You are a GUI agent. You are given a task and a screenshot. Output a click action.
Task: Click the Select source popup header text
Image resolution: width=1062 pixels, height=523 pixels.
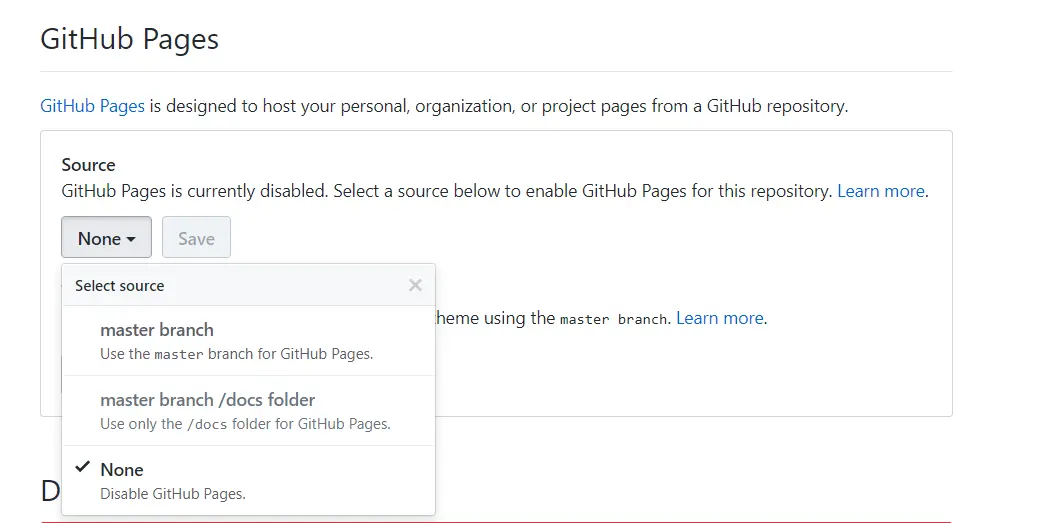120,285
